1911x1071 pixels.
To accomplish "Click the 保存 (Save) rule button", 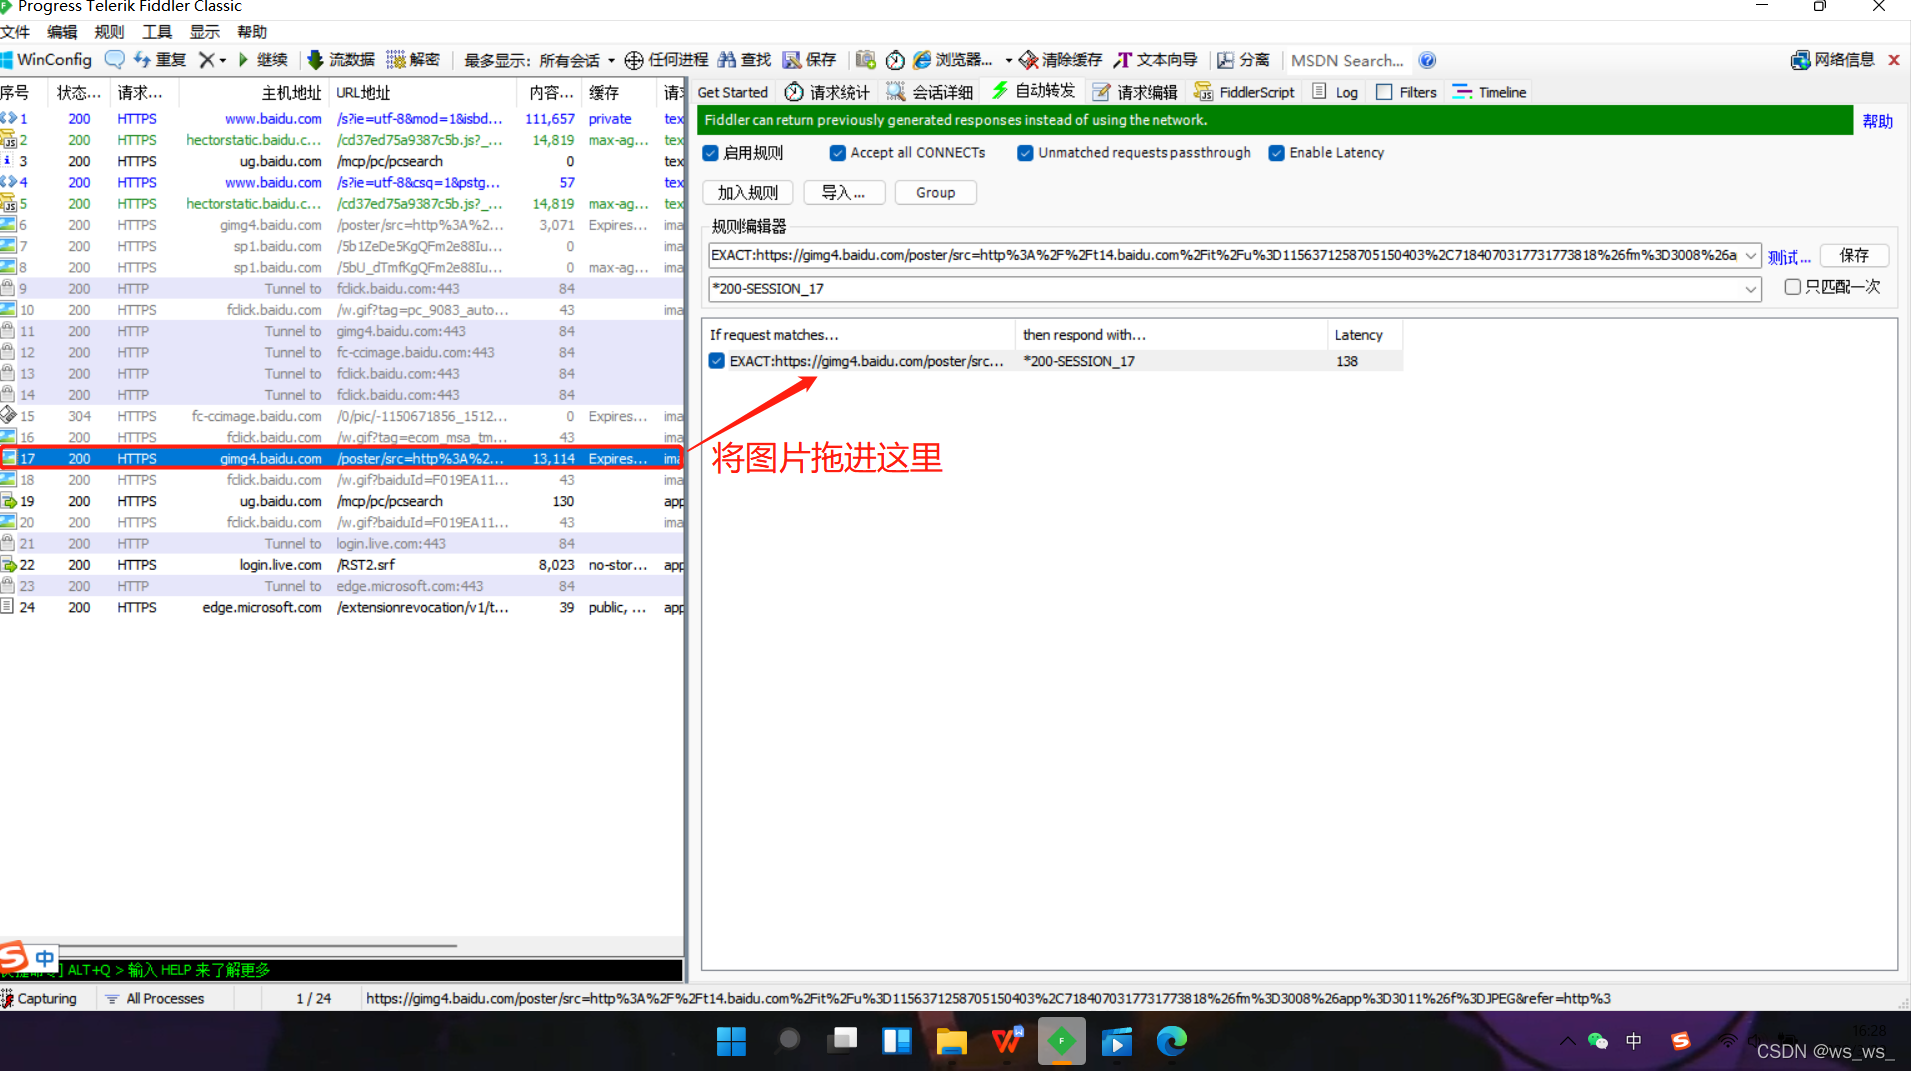I will (x=1855, y=255).
